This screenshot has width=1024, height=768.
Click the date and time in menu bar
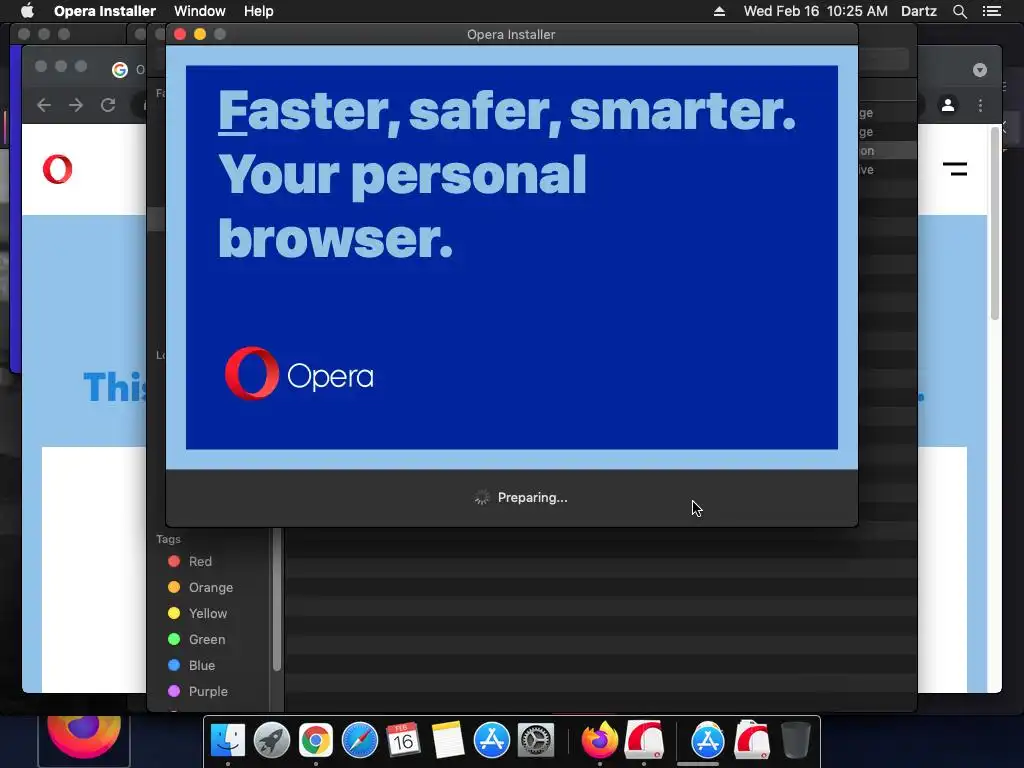point(816,11)
